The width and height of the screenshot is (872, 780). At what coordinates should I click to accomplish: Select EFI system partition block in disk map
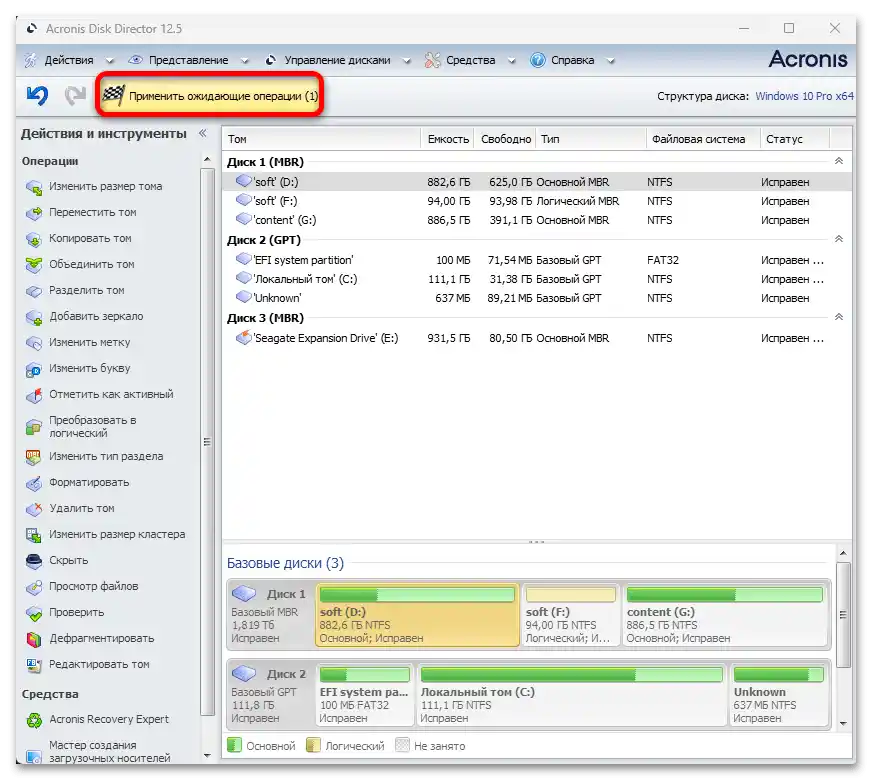point(365,695)
